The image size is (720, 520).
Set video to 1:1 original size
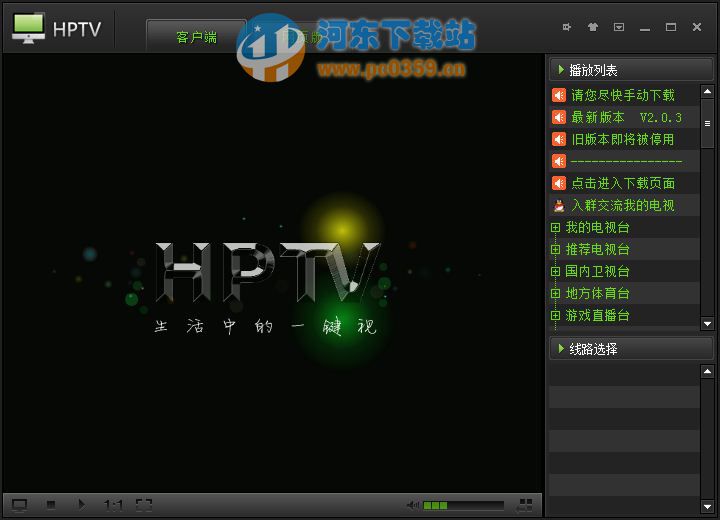tap(113, 506)
